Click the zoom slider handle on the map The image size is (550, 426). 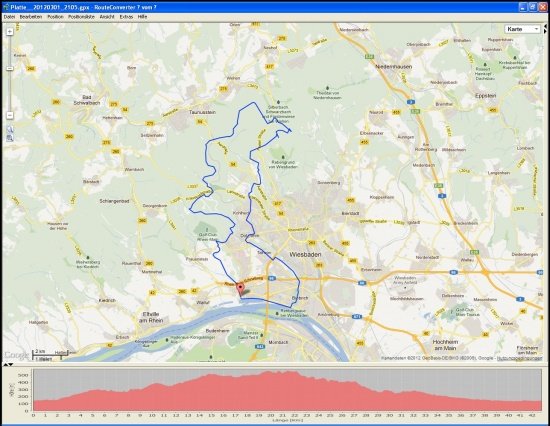tap(10, 68)
